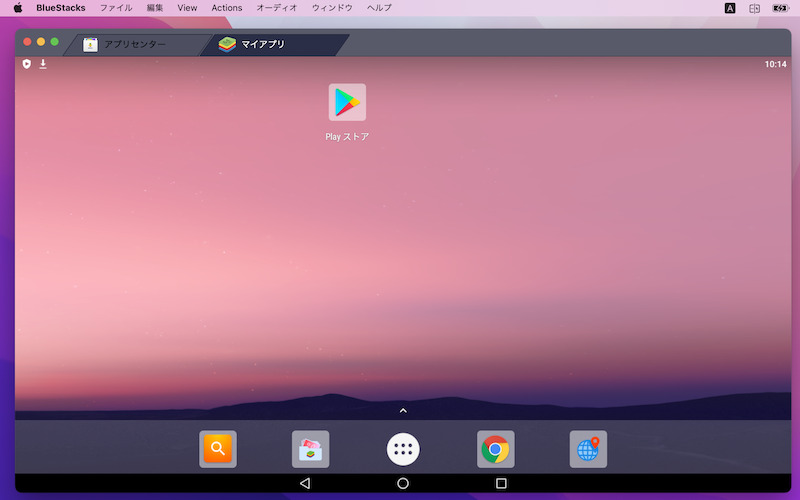Viewport: 800px width, 500px height.
Task: Expand the app drawer up chevron
Action: click(x=403, y=410)
